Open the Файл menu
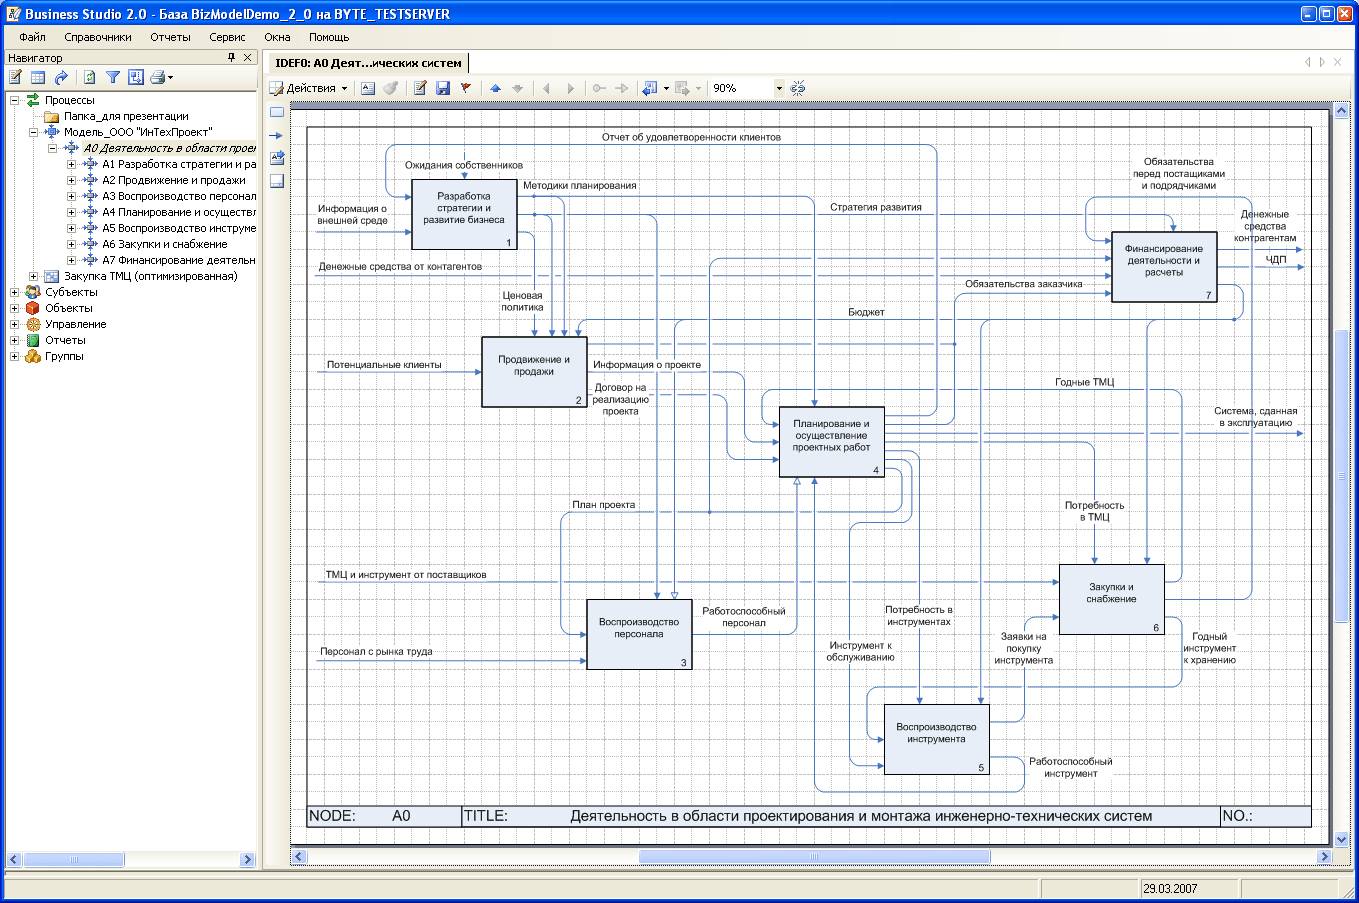This screenshot has height=903, width=1359. pos(32,37)
